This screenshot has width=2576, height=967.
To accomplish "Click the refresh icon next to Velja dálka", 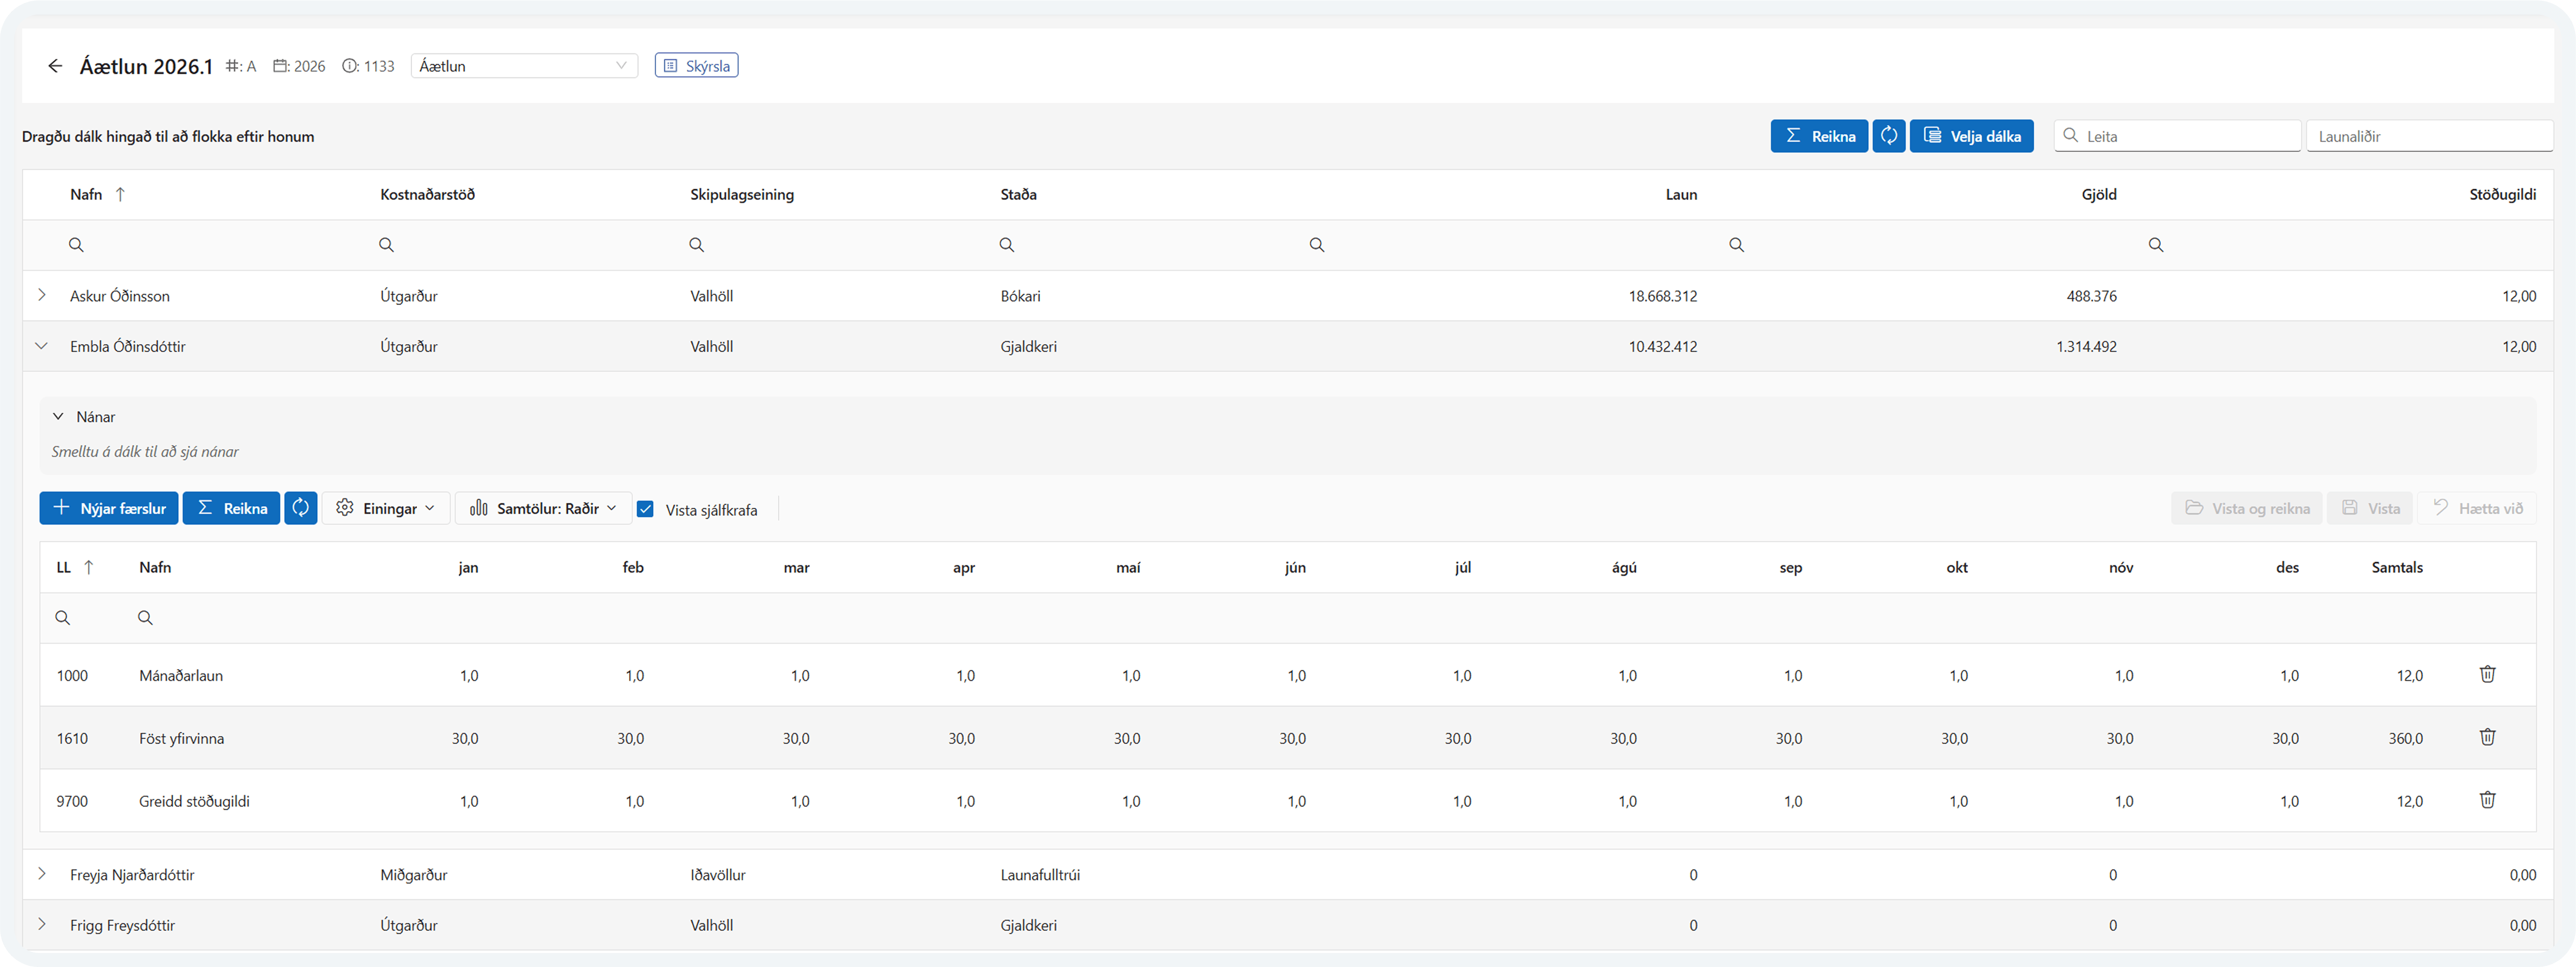I will point(1888,136).
